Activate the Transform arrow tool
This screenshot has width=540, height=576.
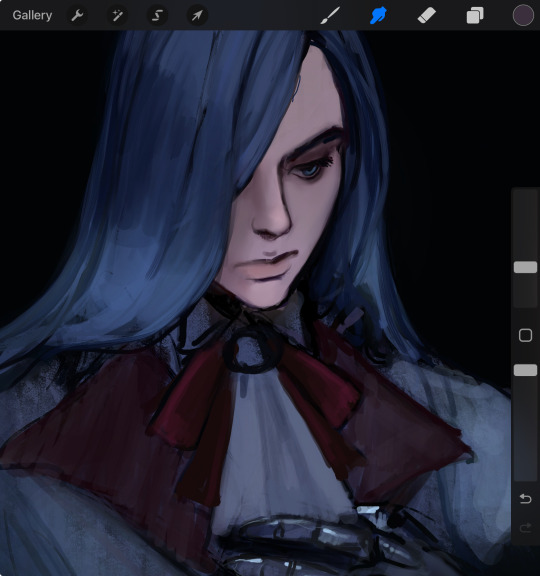coord(197,15)
